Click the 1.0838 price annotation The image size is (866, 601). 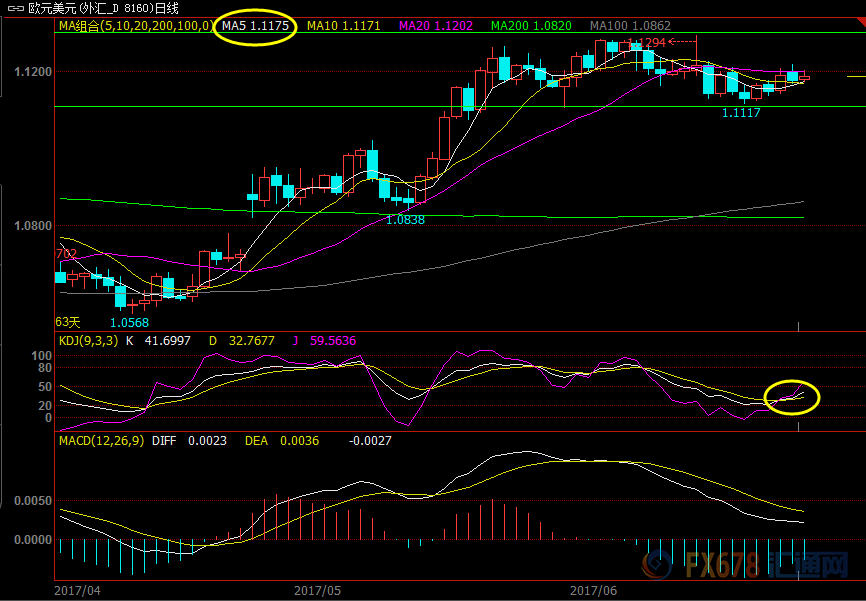coord(405,219)
